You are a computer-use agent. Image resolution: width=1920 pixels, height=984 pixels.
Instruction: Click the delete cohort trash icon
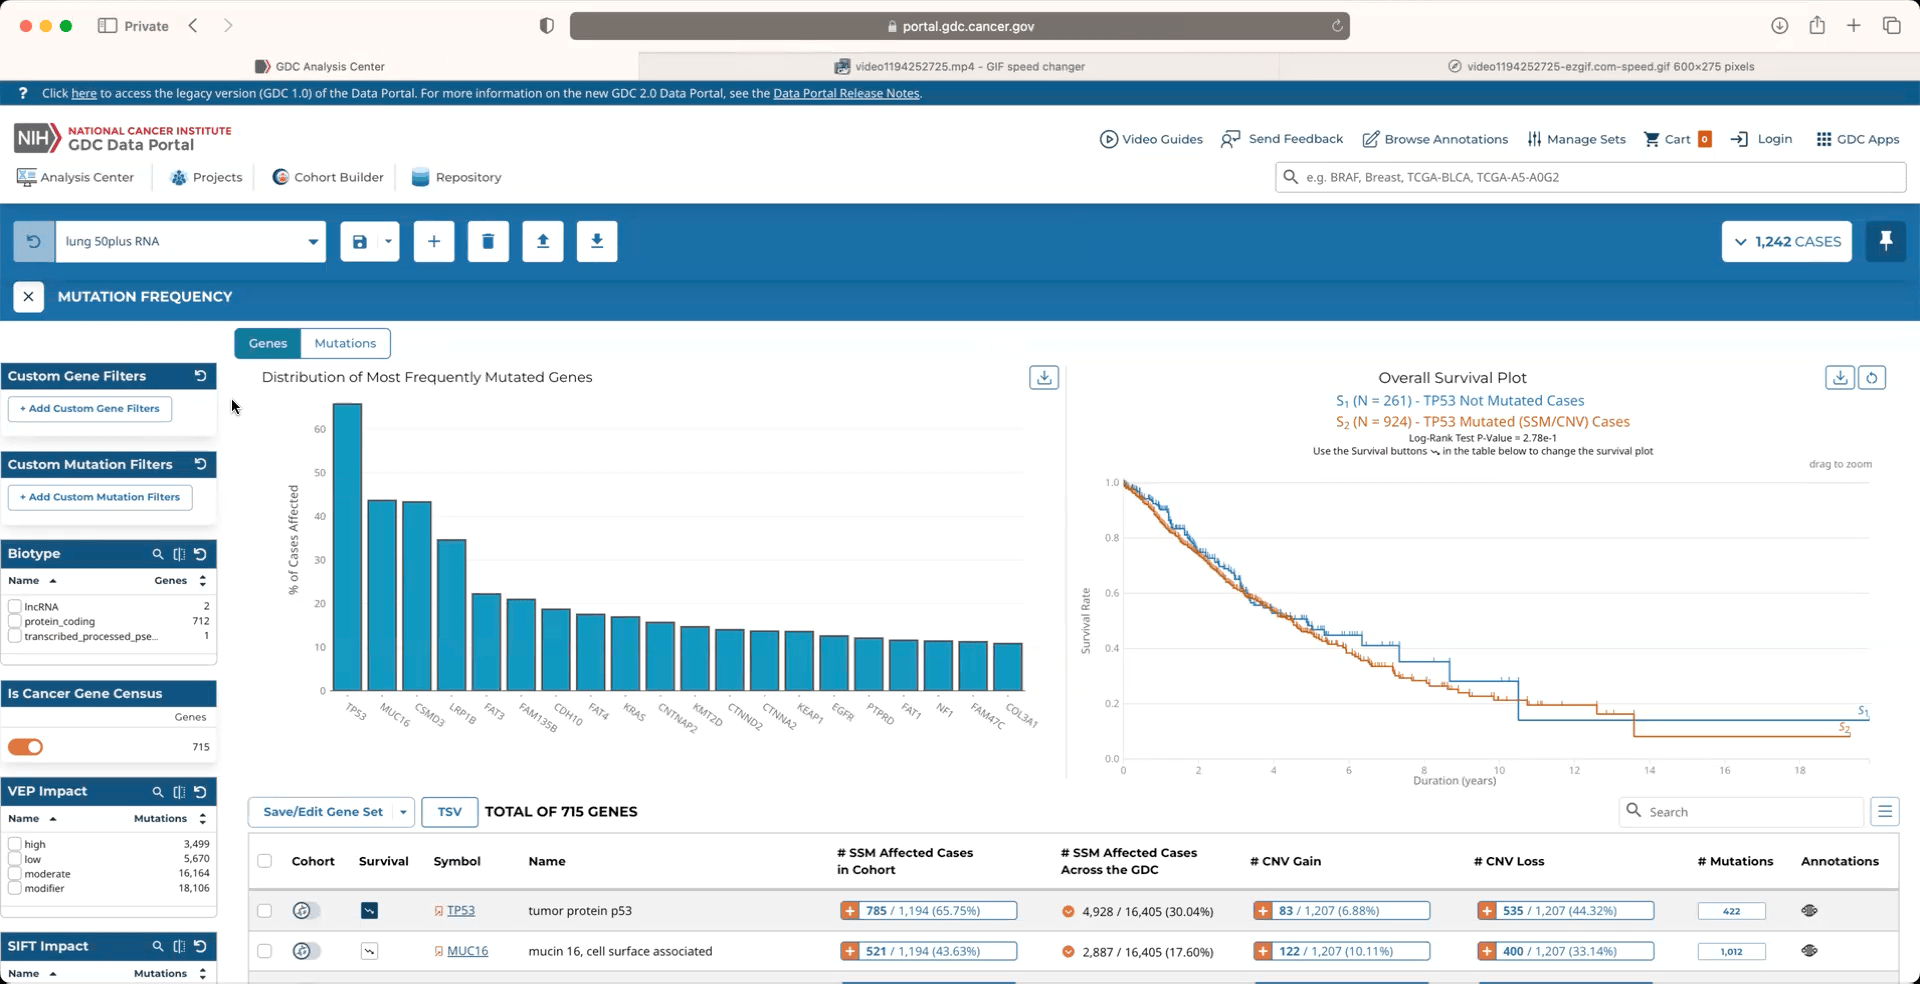[x=488, y=242]
